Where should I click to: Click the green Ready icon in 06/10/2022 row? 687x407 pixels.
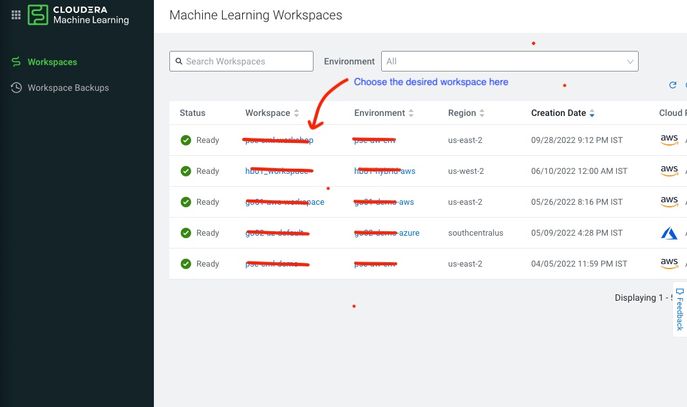[x=186, y=171]
